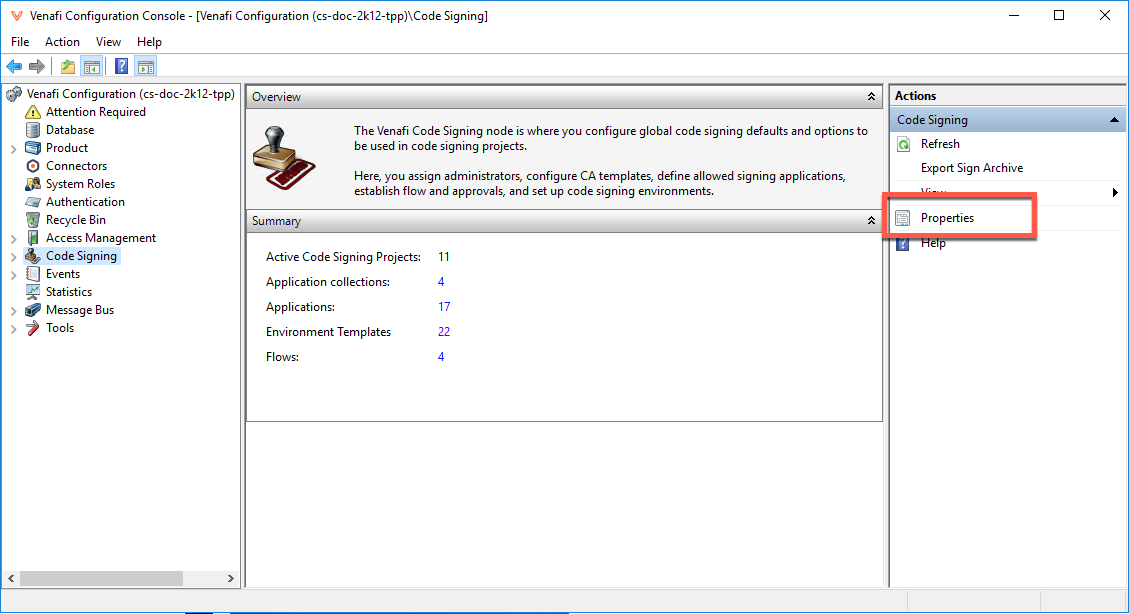Open the View menu in menu bar
1129x614 pixels.
point(108,42)
